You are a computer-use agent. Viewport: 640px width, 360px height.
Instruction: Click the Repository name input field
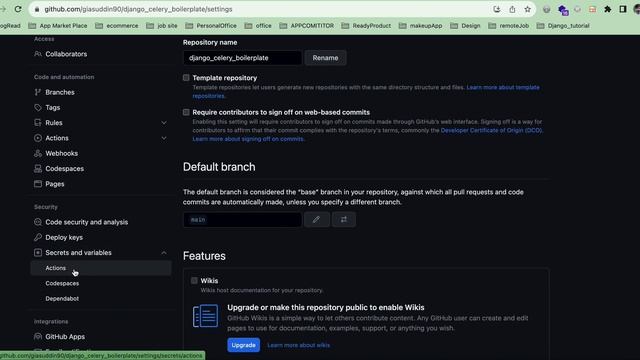pyautogui.click(x=242, y=58)
